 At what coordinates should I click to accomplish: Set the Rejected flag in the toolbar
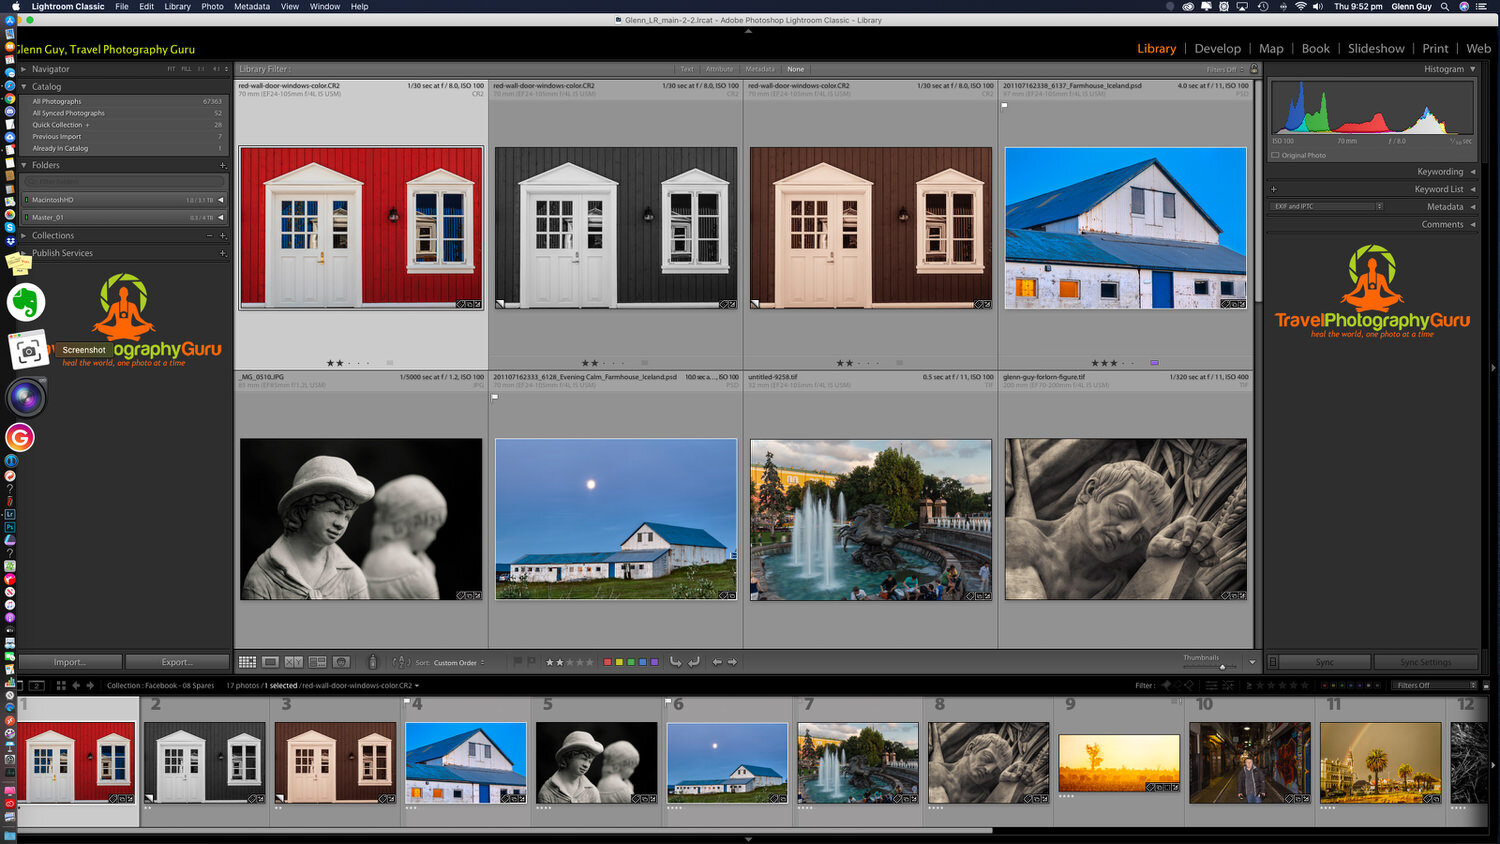click(531, 661)
